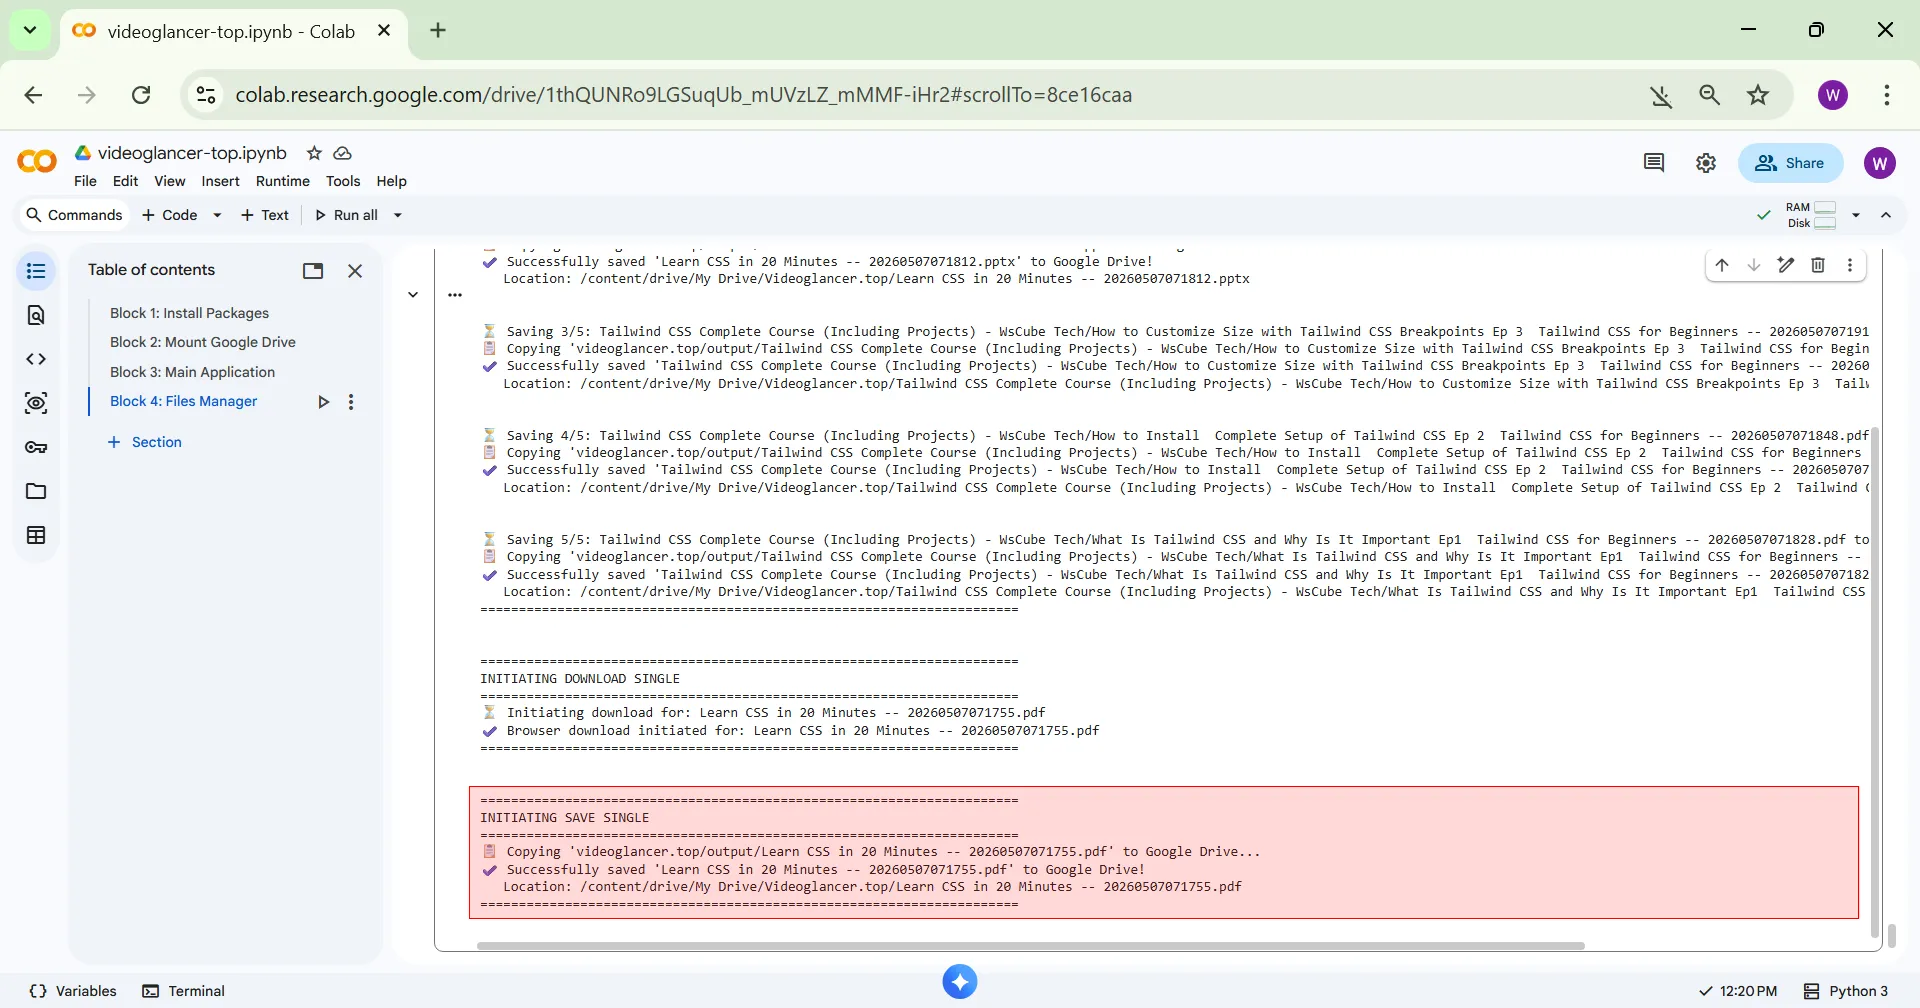The width and height of the screenshot is (1920, 1008).
Task: Open a new browser tab
Action: pos(438,30)
